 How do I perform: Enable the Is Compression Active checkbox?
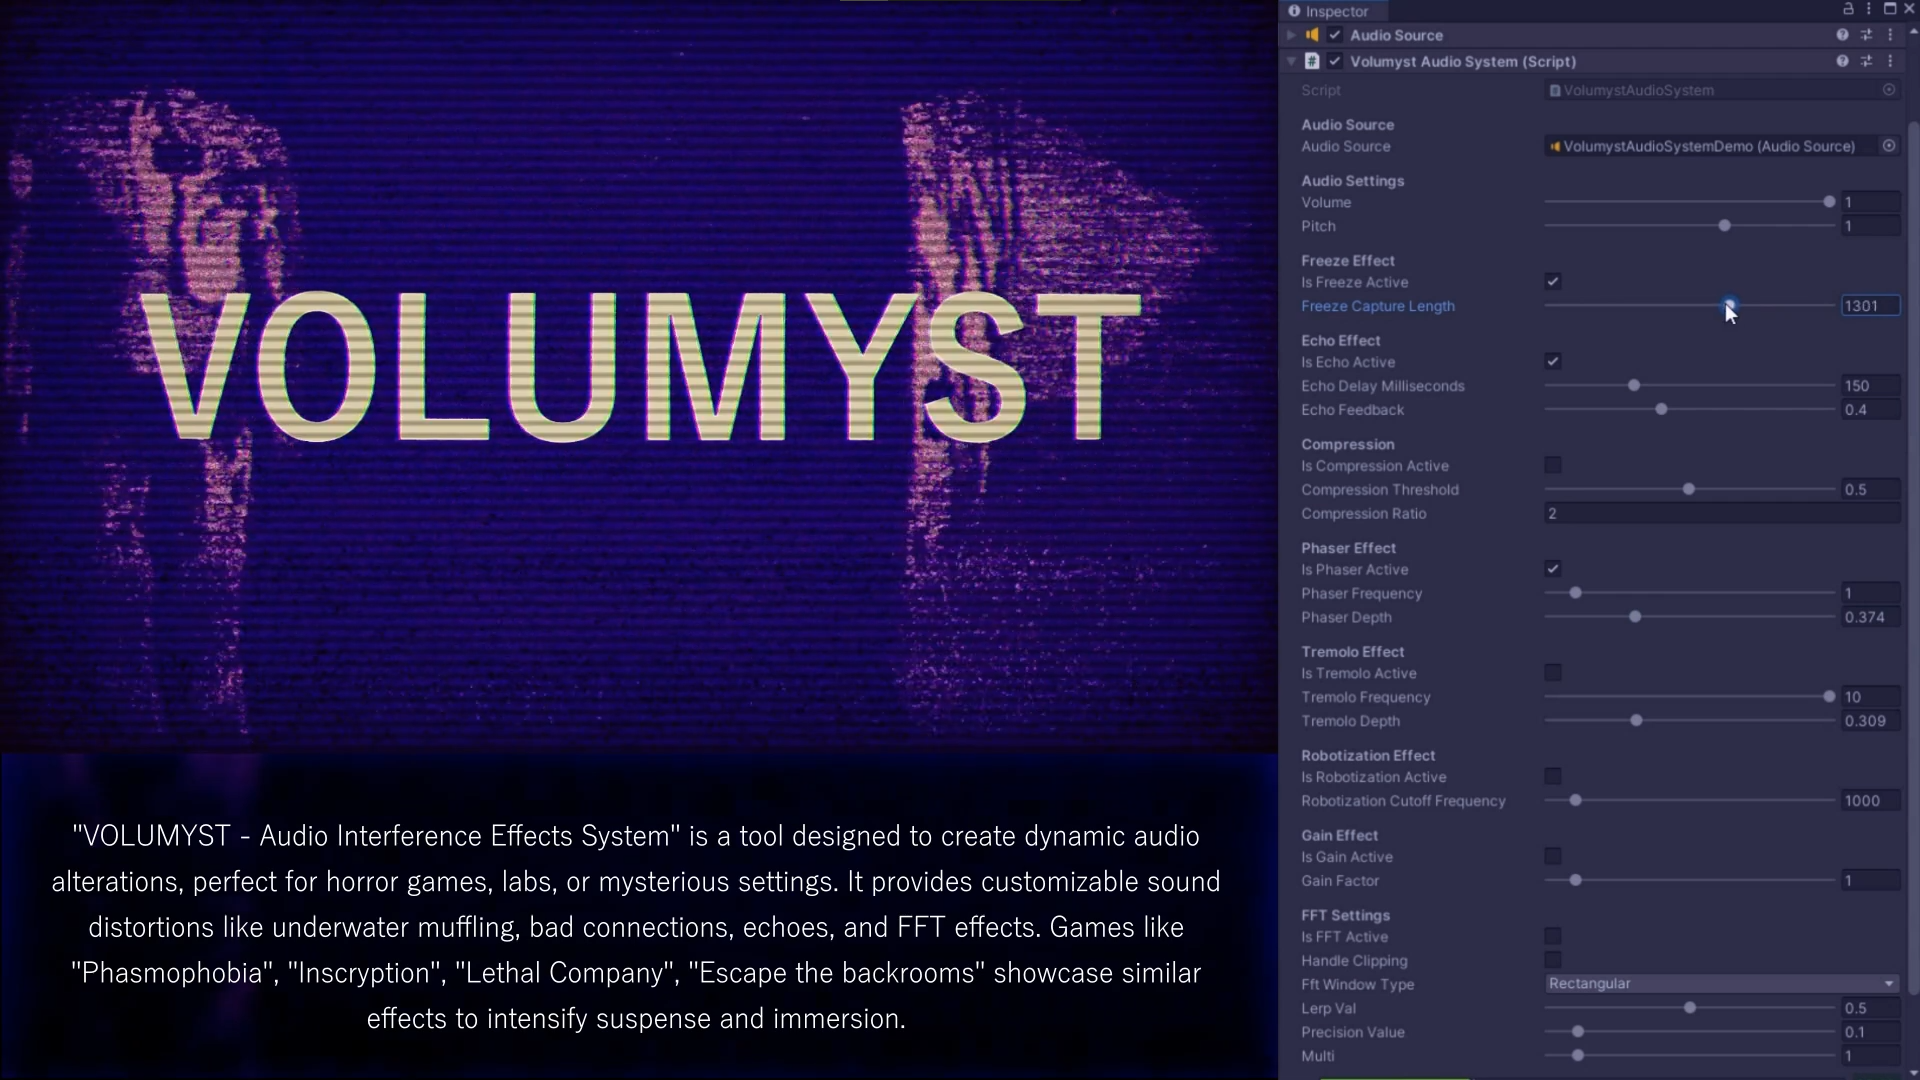(x=1553, y=466)
